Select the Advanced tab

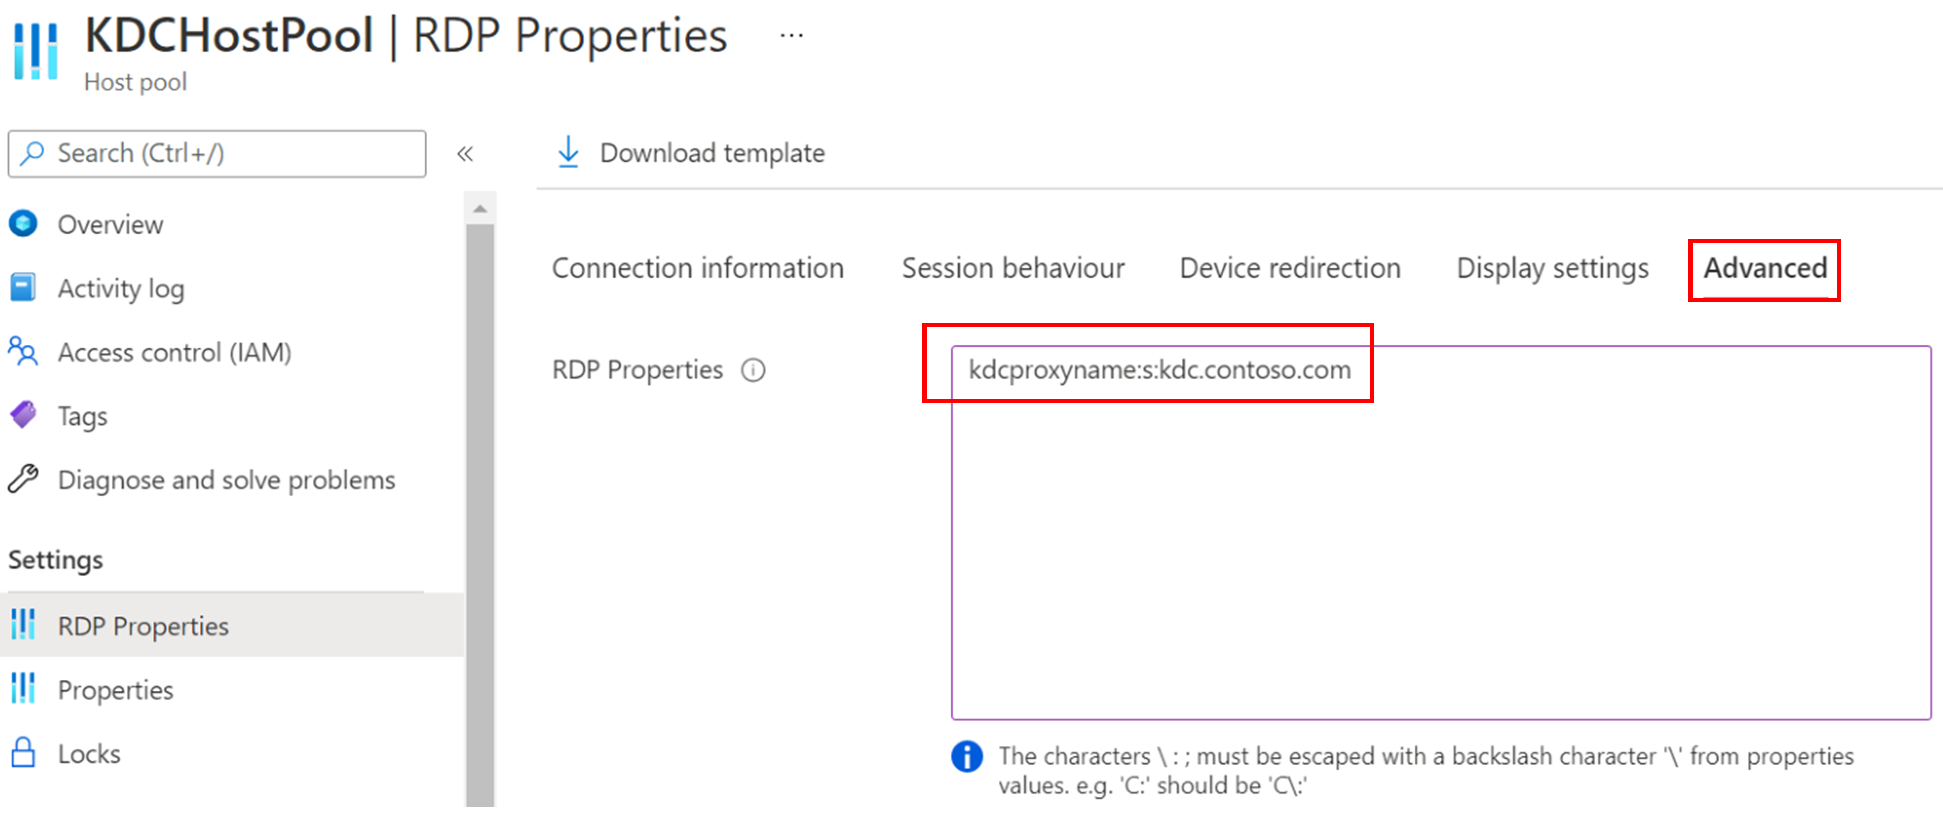click(x=1765, y=268)
